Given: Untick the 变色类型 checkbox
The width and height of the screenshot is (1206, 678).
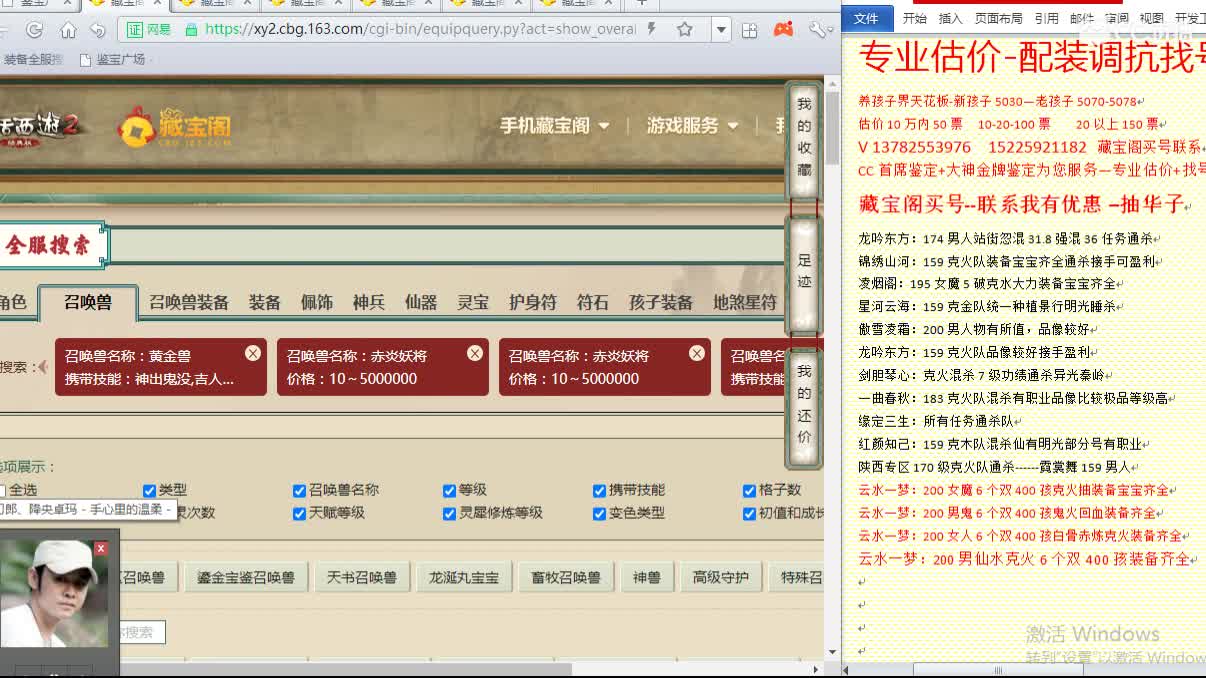Looking at the screenshot, I should tap(599, 513).
